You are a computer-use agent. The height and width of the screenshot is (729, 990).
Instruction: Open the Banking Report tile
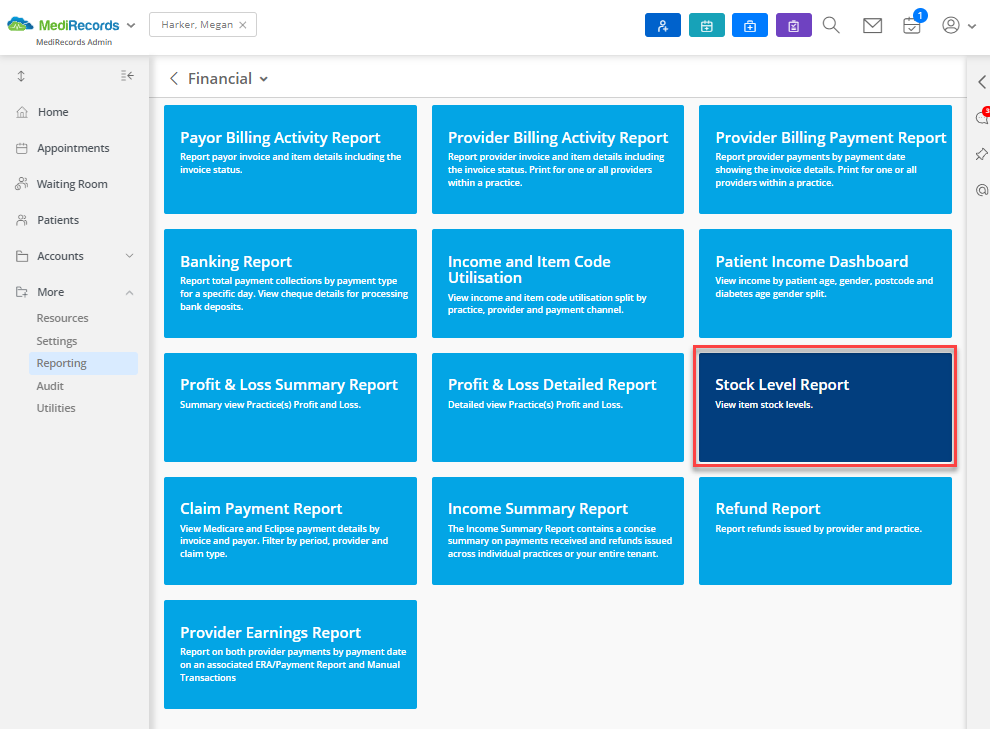click(x=290, y=283)
